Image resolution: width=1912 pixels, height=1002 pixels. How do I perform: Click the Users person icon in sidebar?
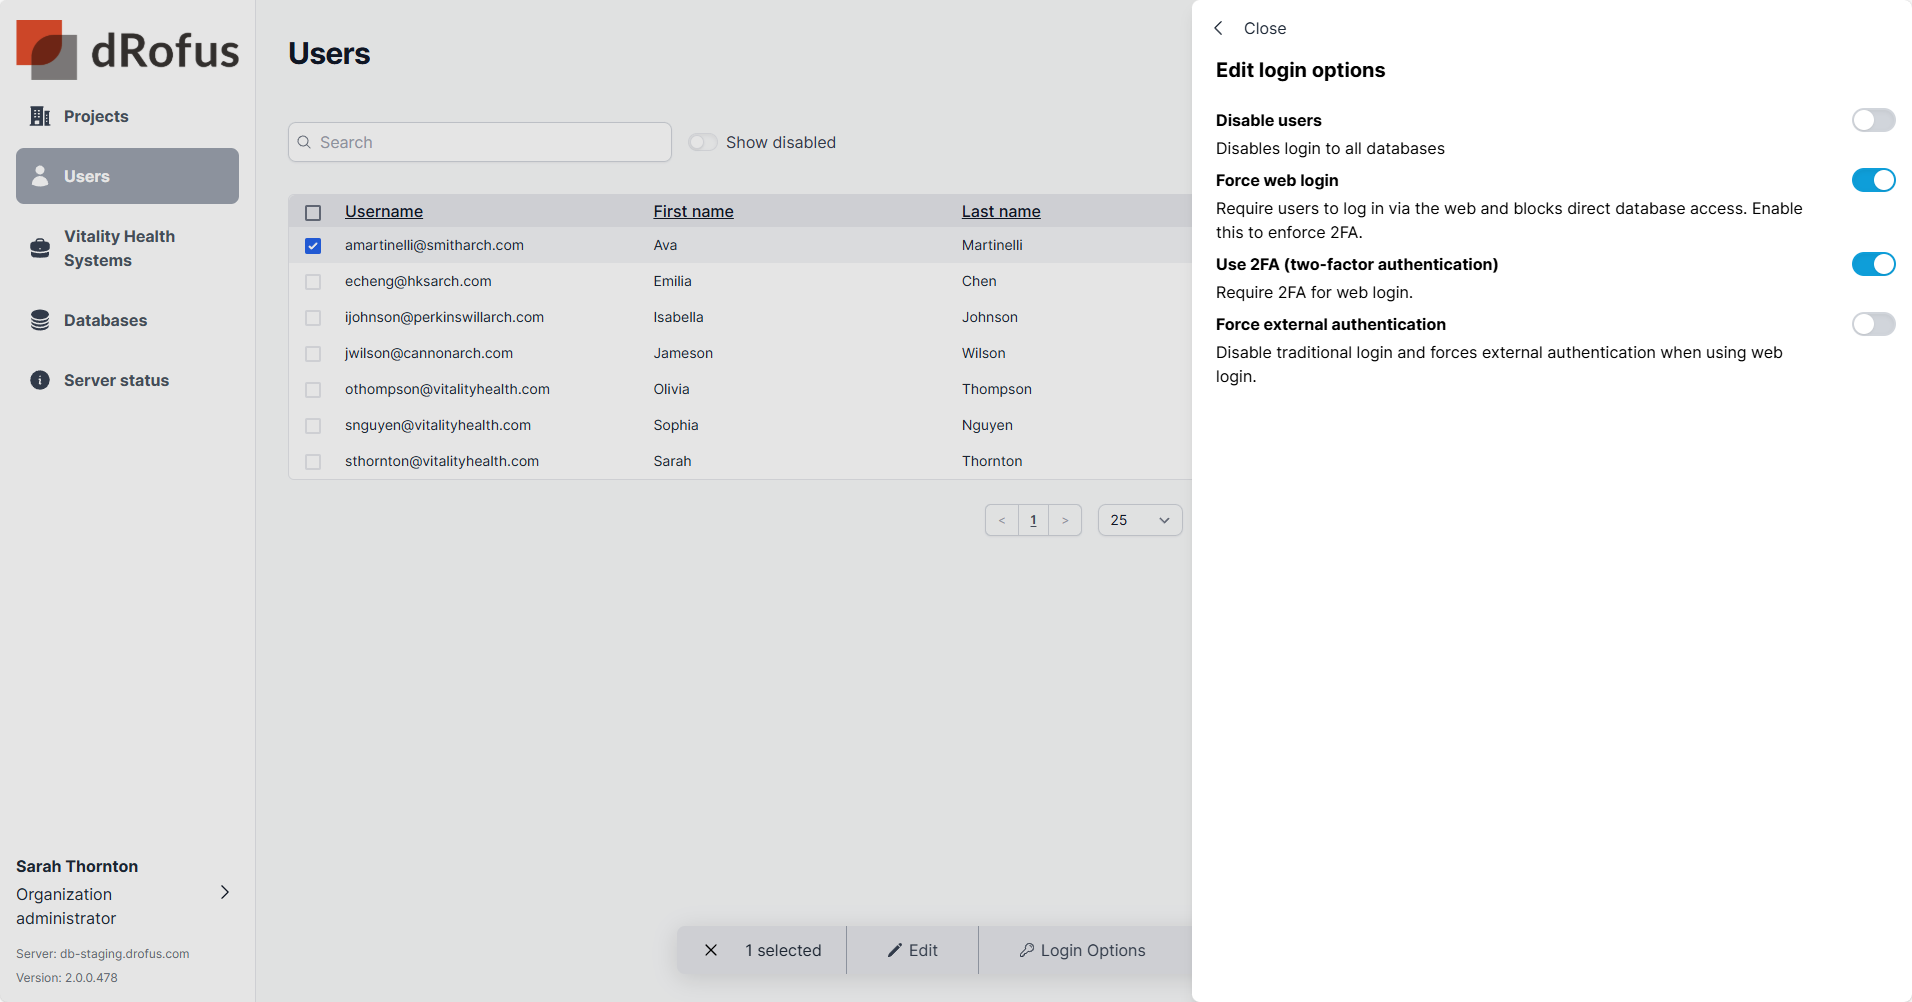40,176
